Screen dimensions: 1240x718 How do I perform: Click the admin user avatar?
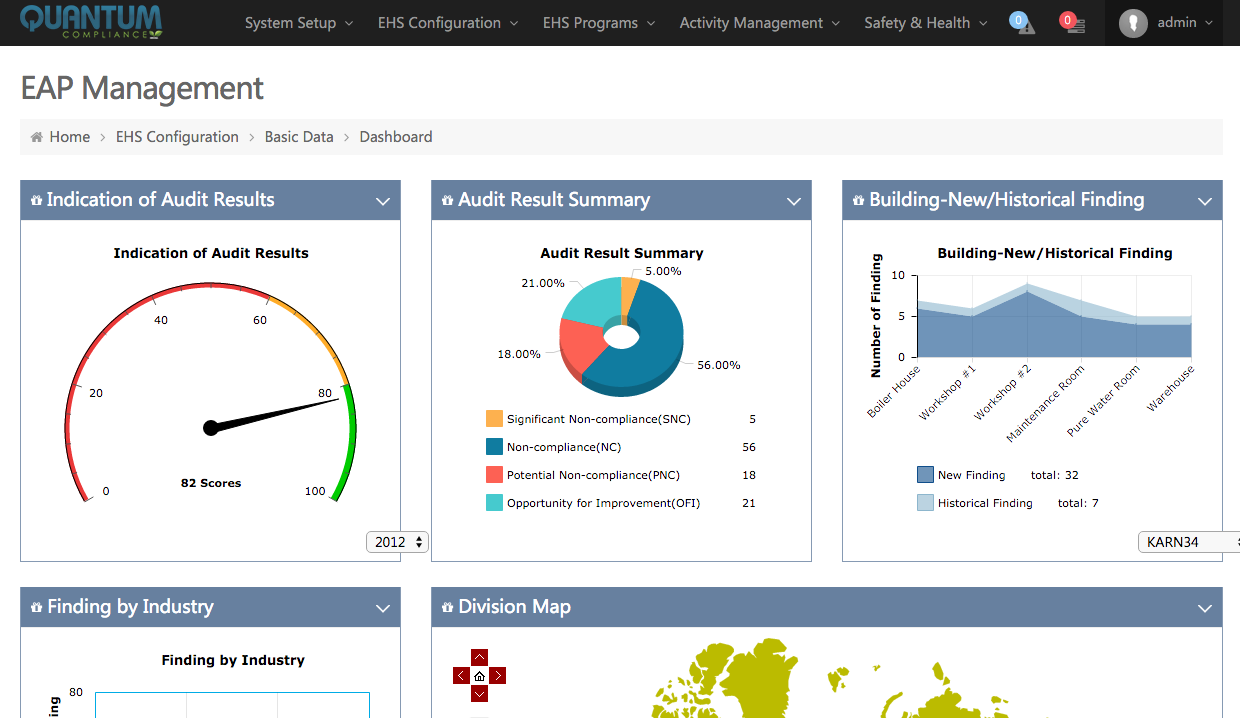click(1133, 23)
